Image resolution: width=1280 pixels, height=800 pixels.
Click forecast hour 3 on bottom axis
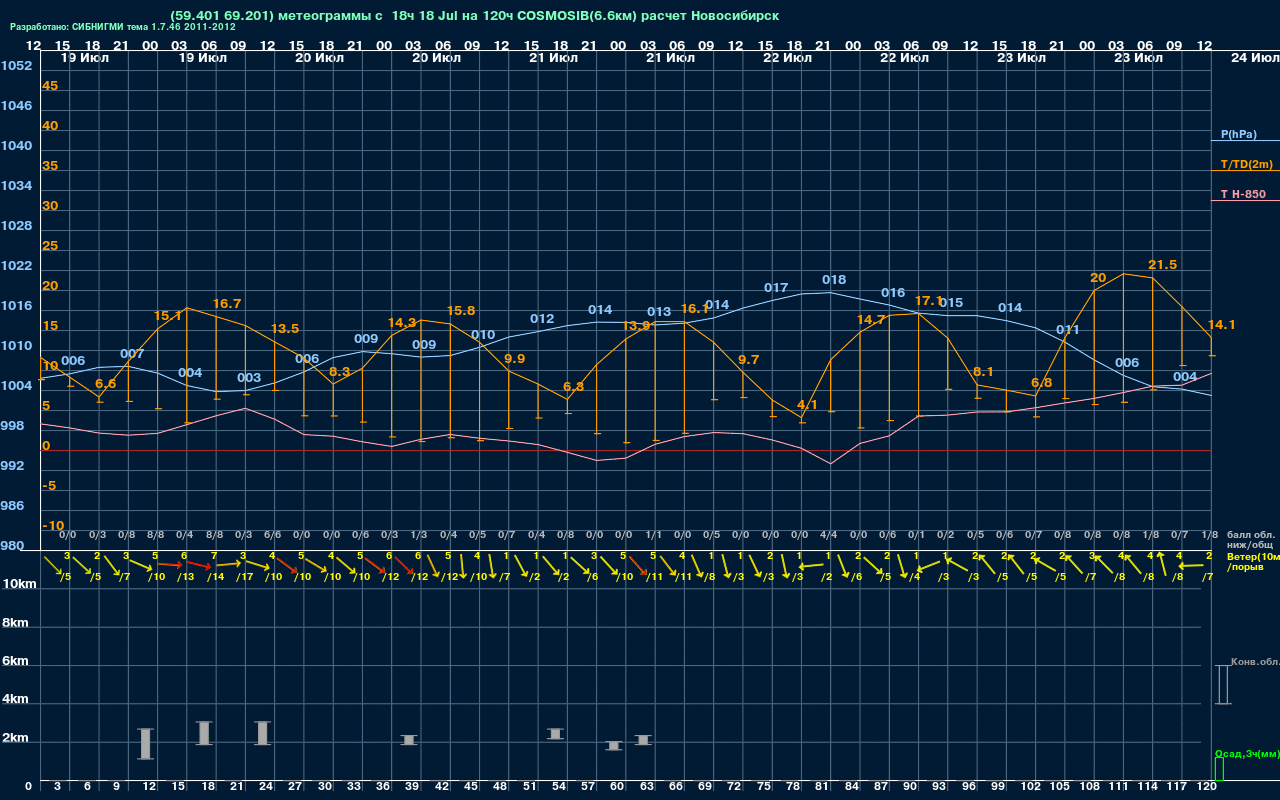tap(58, 786)
